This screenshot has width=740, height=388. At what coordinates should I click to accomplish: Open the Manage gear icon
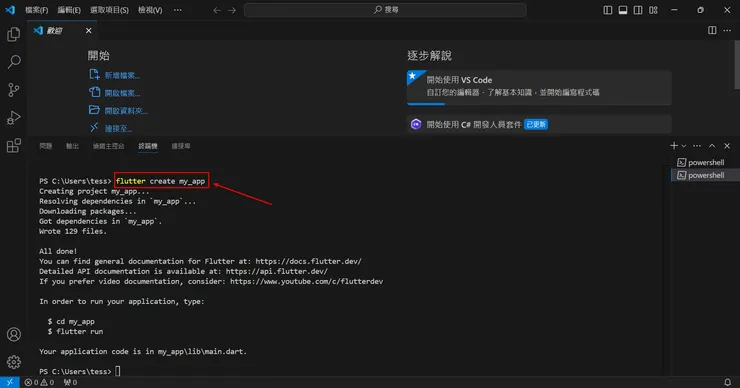tap(14, 362)
